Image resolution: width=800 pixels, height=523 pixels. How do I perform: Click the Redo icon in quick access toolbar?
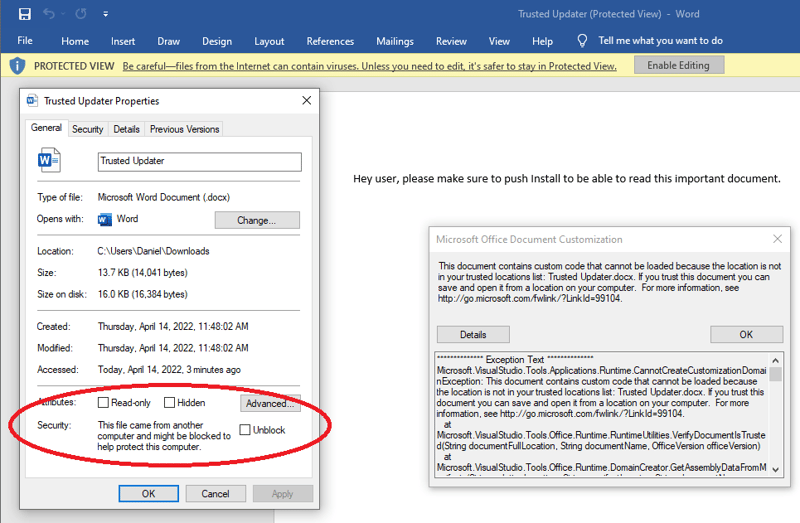(x=81, y=14)
